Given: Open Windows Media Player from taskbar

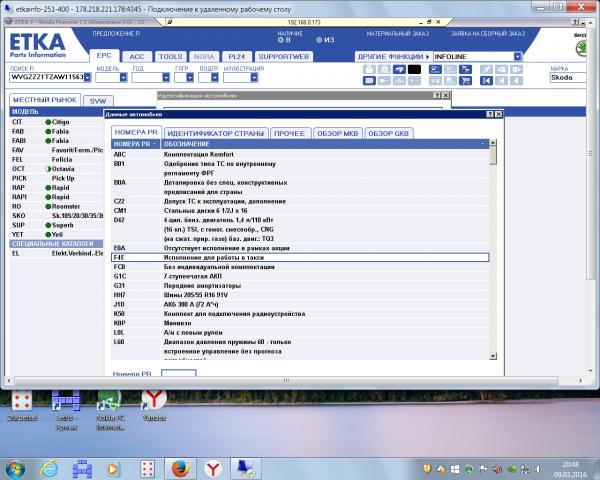Looking at the screenshot, I should click(x=114, y=469).
